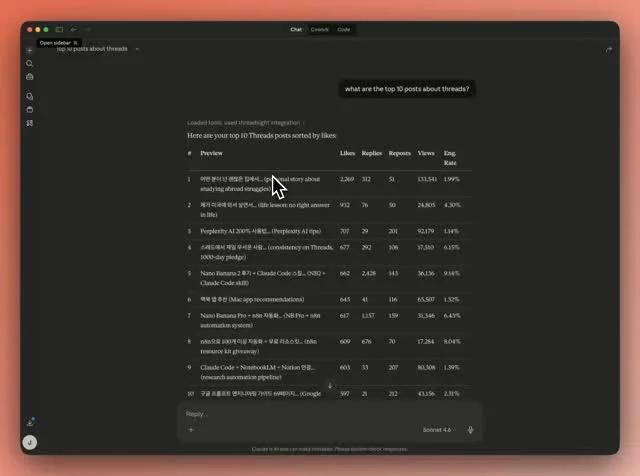Click the Replies column header
Image resolution: width=640 pixels, height=476 pixels.
[372, 153]
